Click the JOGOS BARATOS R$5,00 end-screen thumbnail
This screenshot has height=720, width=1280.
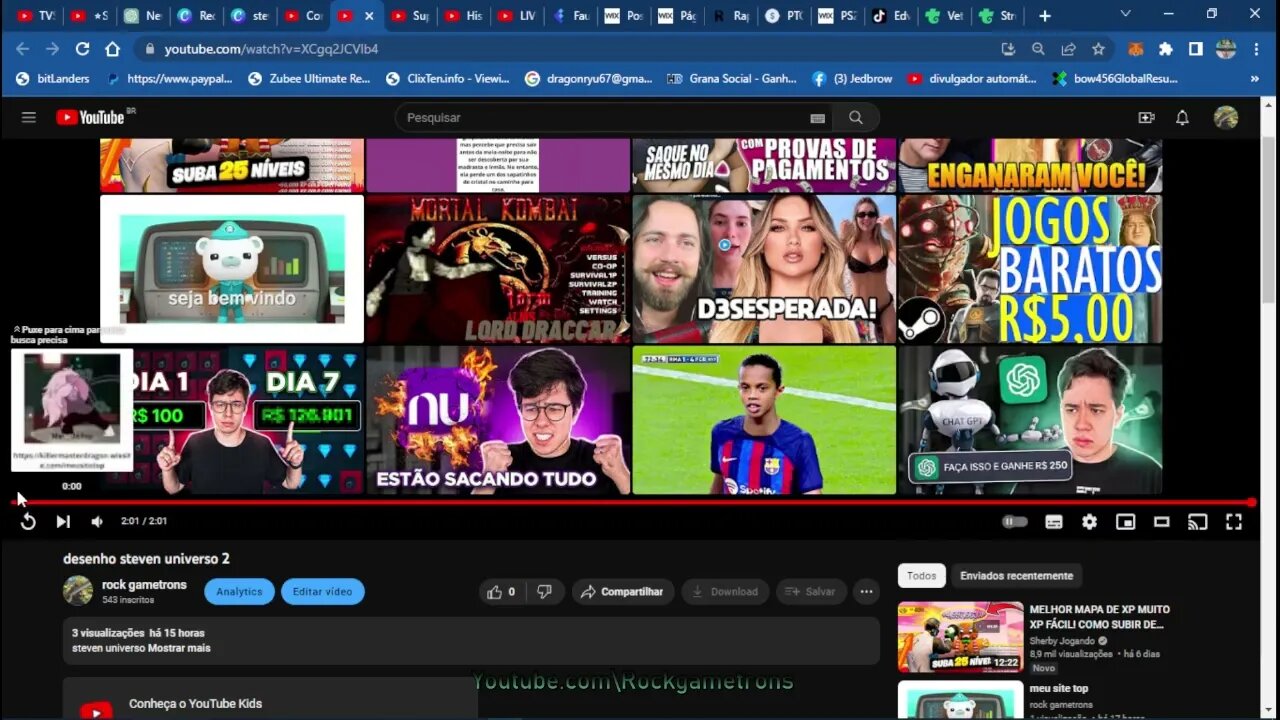(1030, 269)
